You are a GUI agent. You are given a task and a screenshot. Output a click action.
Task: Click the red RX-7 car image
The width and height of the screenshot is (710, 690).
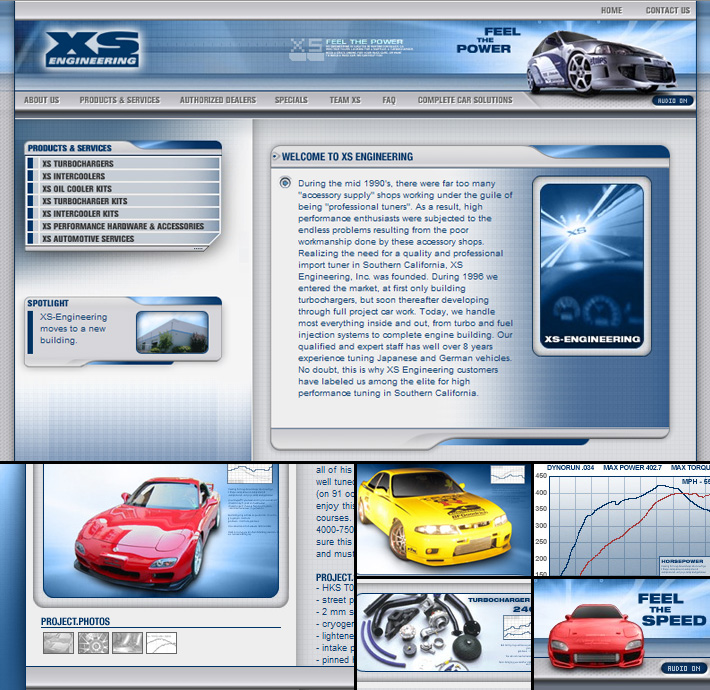147,534
